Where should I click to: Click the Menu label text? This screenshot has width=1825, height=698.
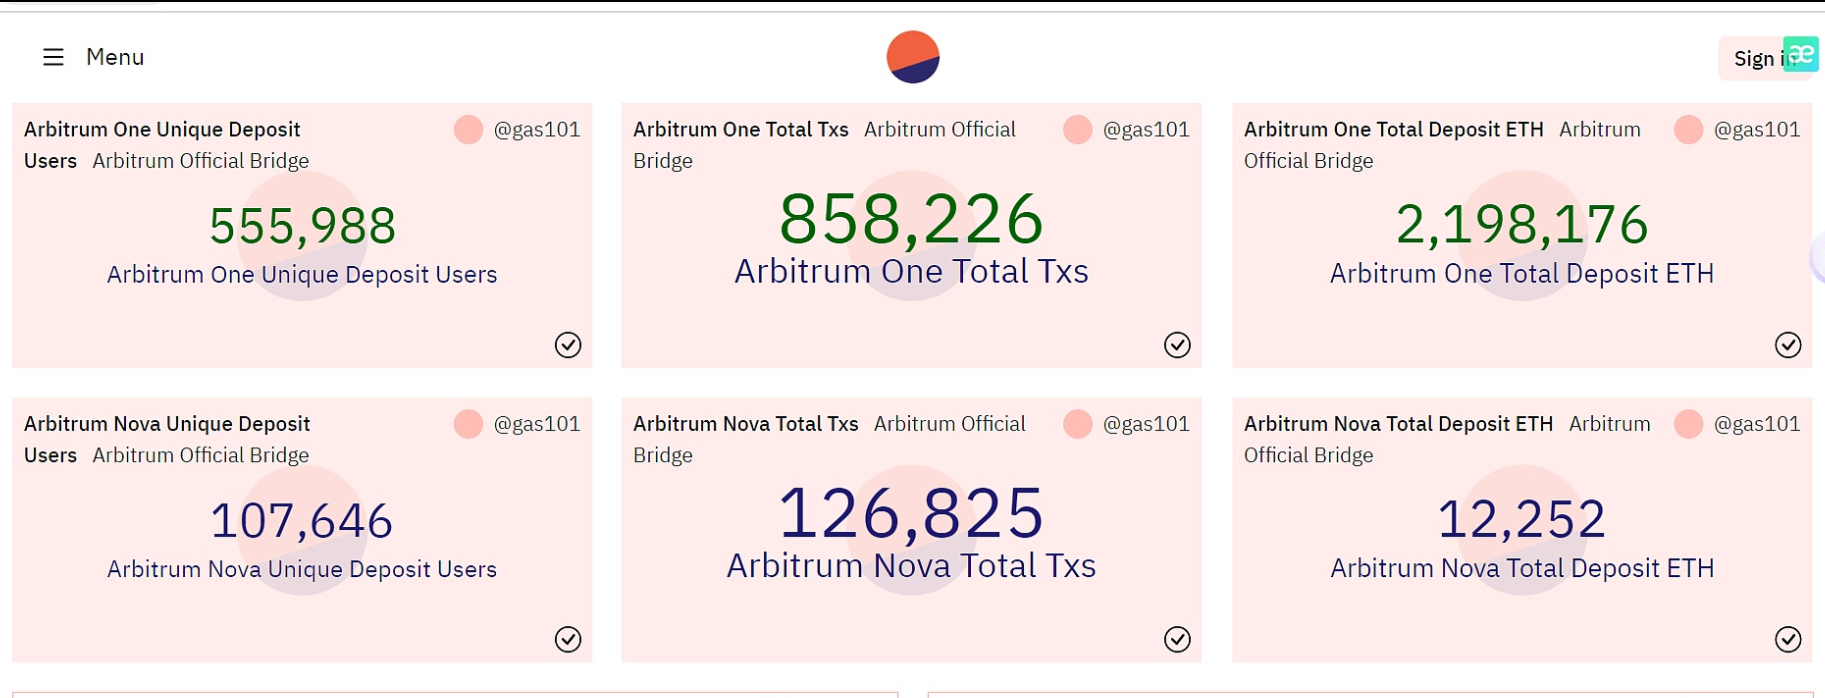pyautogui.click(x=115, y=57)
